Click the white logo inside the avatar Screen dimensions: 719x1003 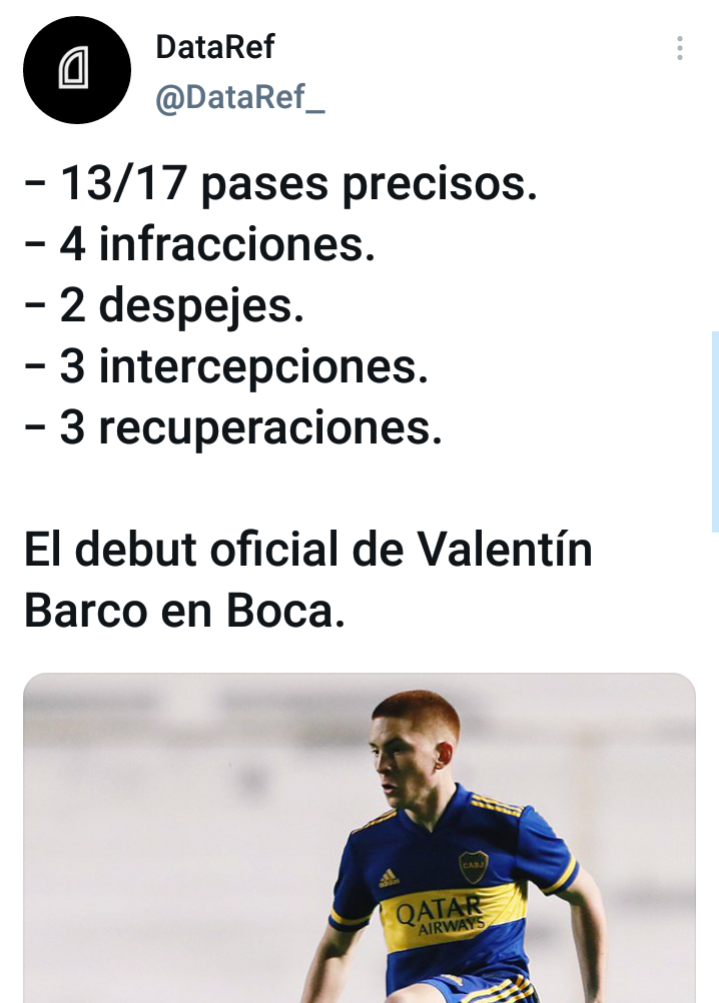[74, 68]
